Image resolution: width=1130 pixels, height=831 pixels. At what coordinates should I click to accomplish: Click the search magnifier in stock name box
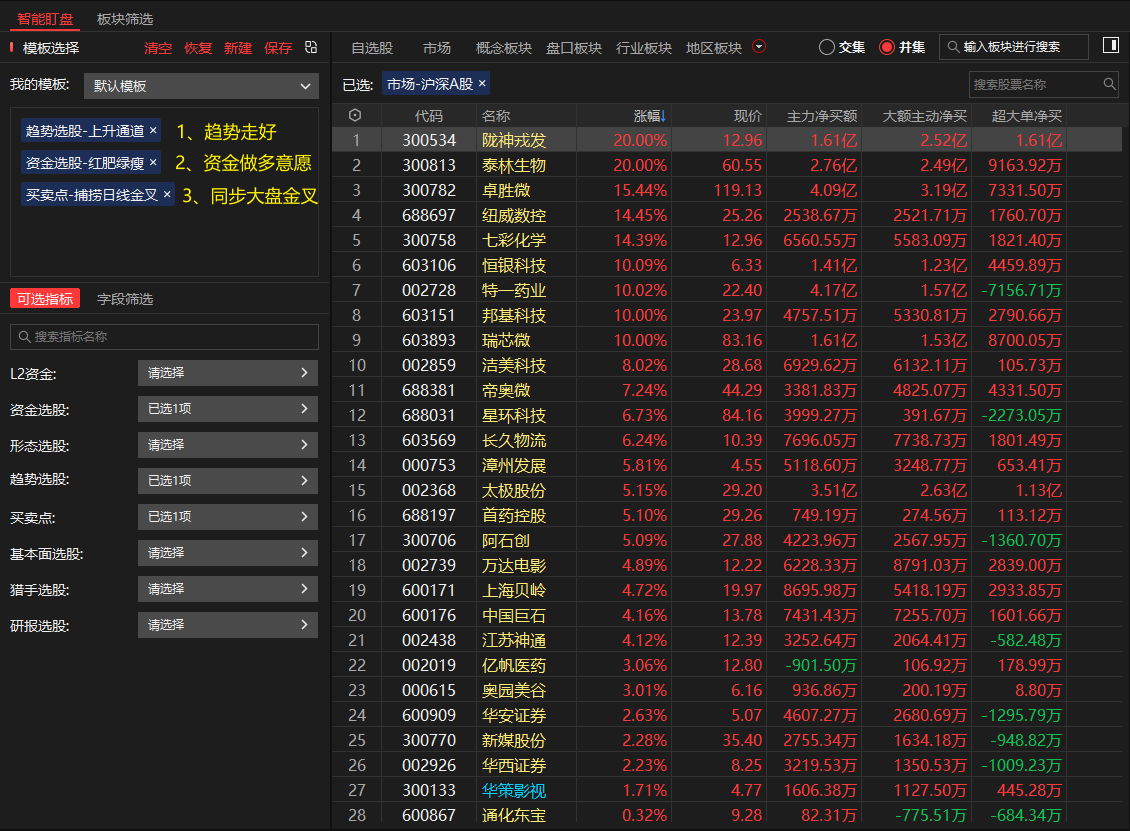click(x=1109, y=84)
